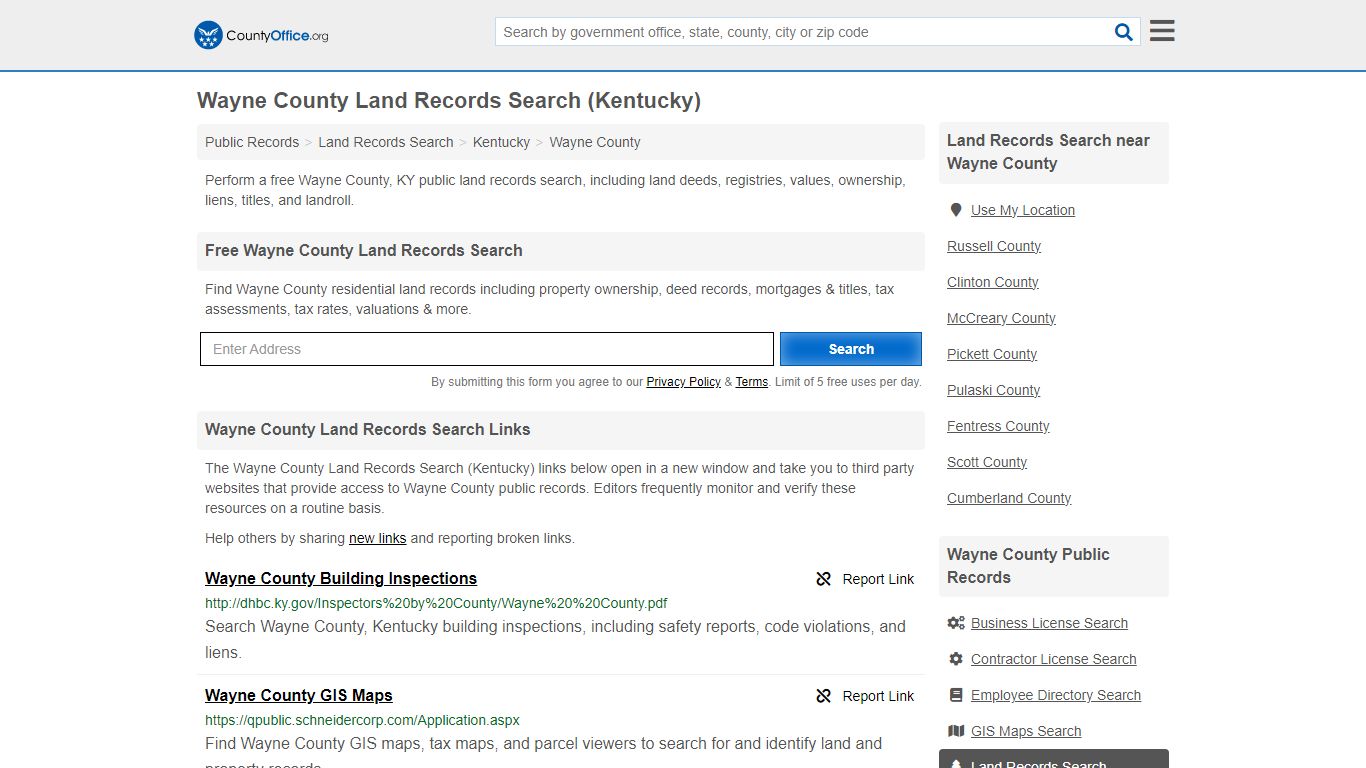
Task: Open the Terms link
Action: click(x=752, y=382)
